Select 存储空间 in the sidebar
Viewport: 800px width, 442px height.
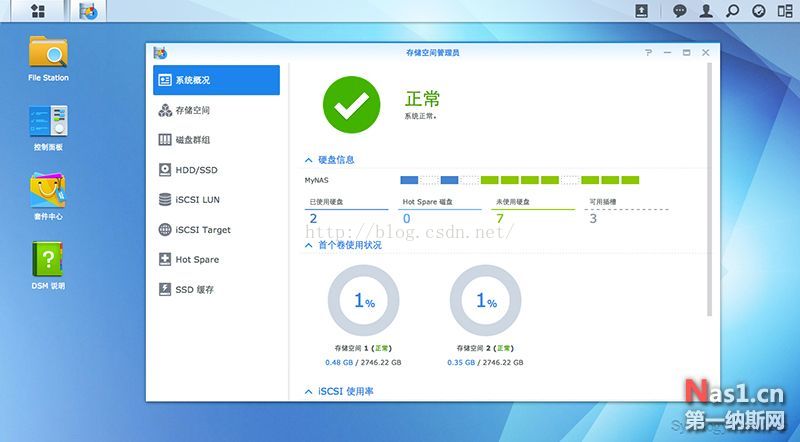pos(192,110)
